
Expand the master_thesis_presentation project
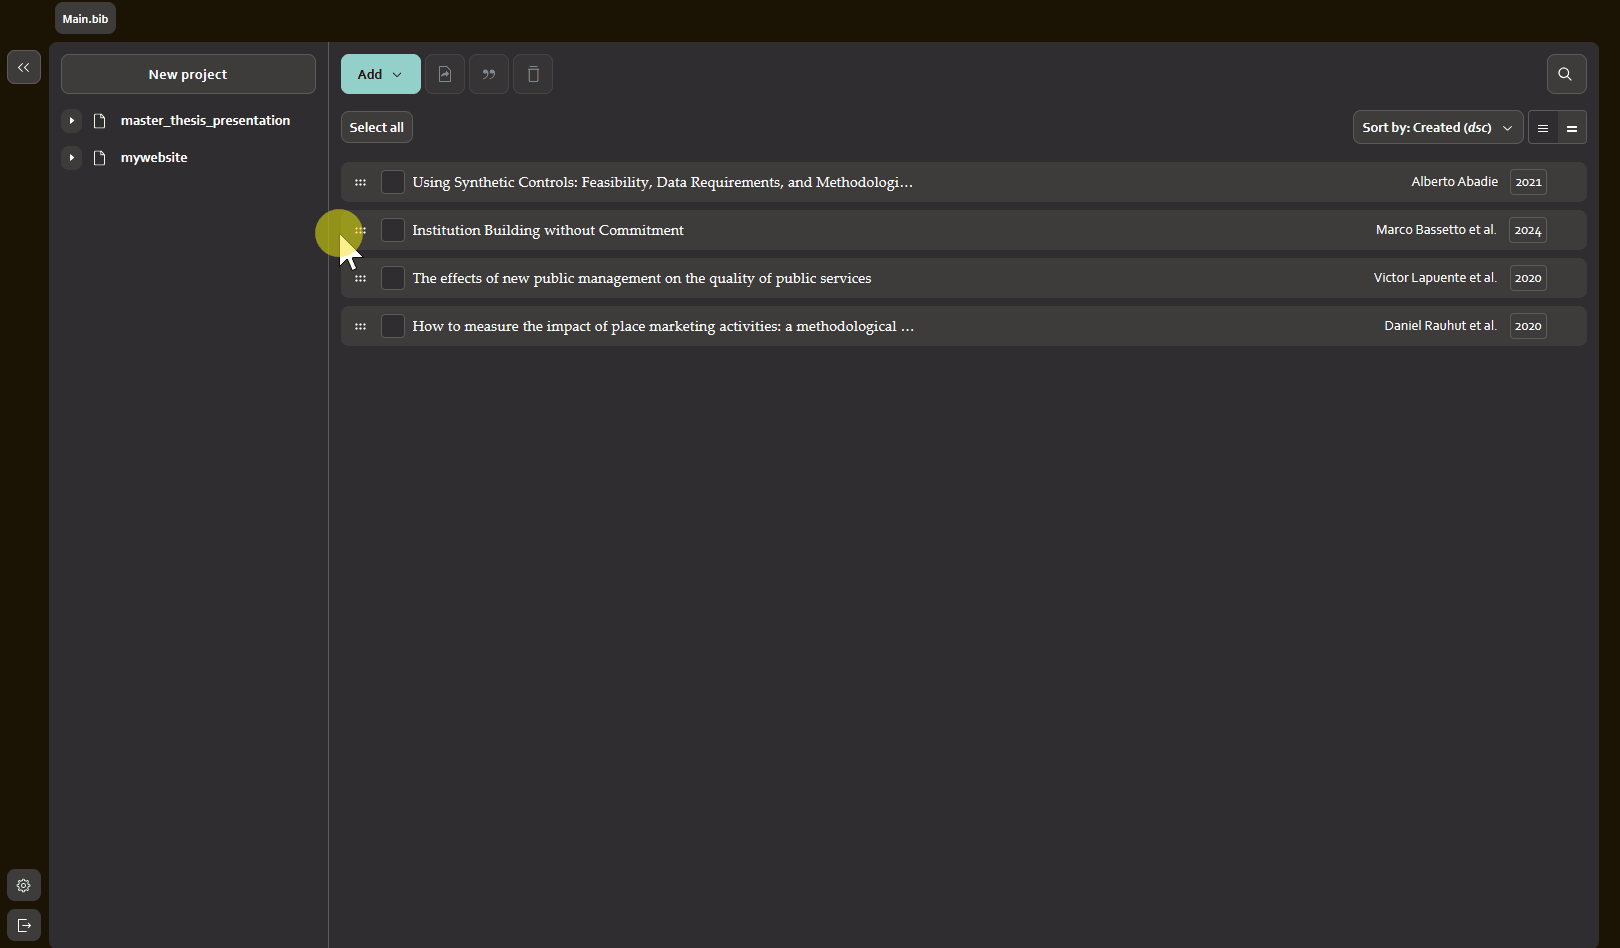[72, 120]
